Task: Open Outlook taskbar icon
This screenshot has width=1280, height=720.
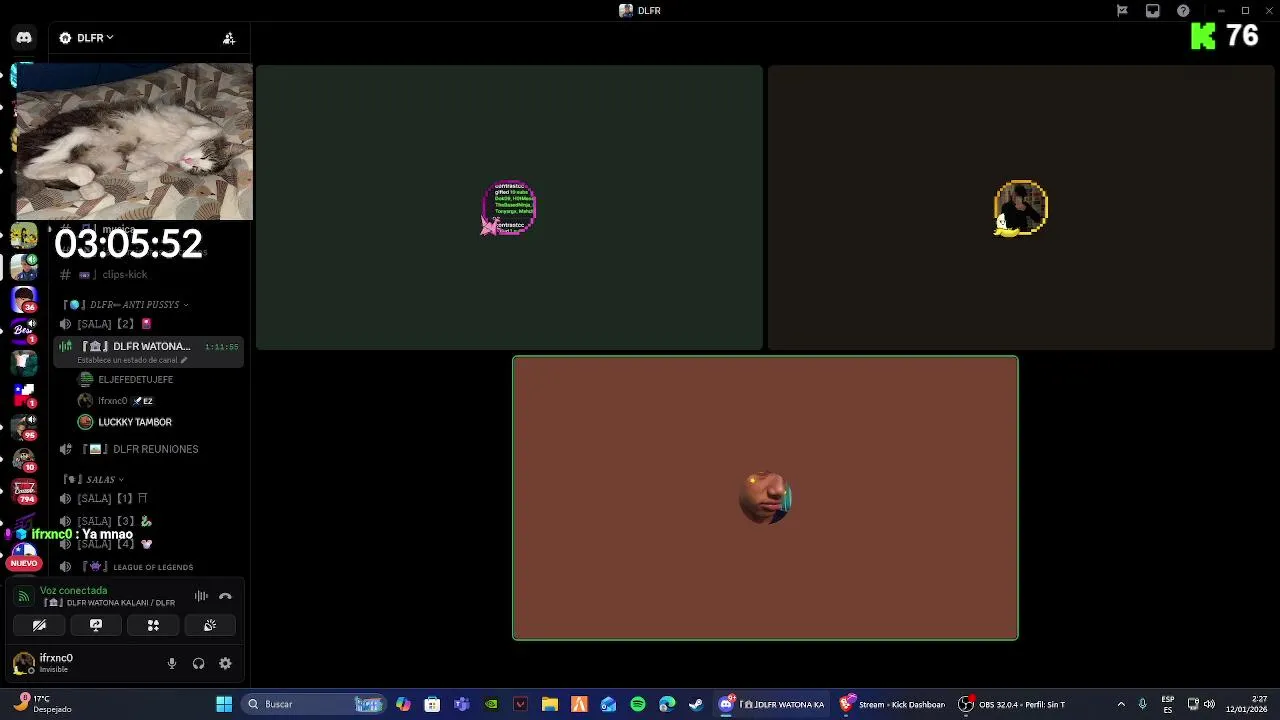Action: 608,704
